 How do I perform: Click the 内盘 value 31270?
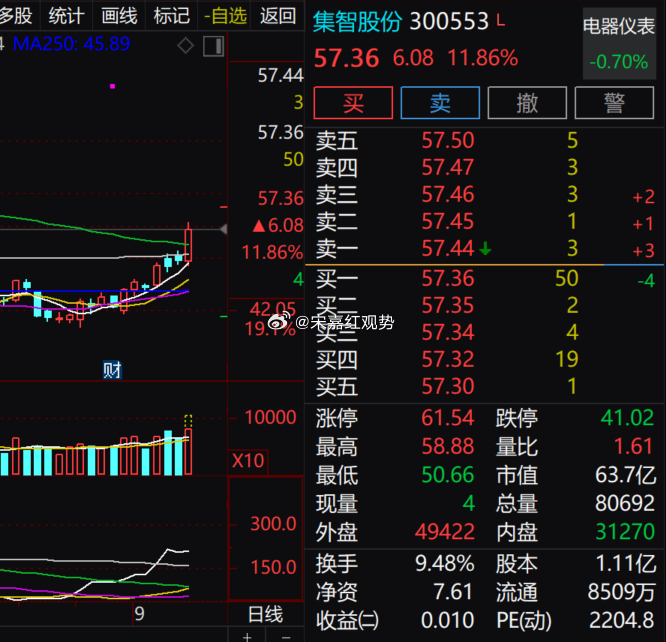point(625,532)
